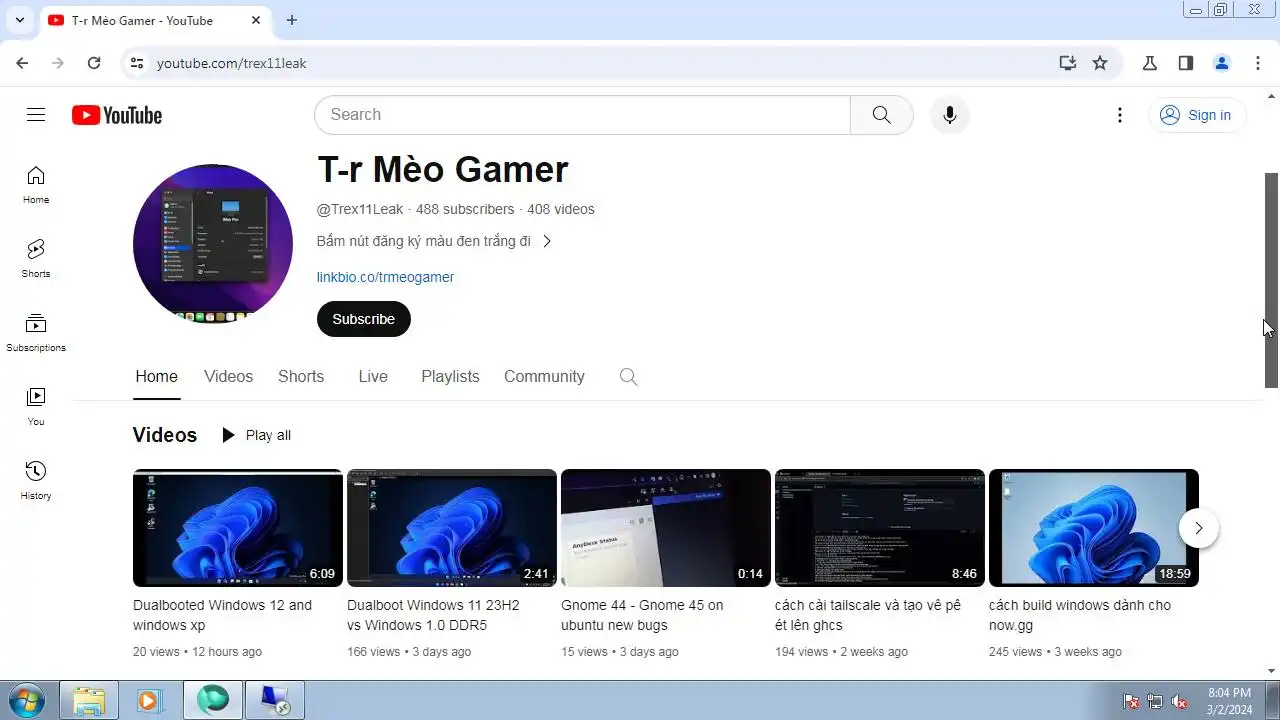Open Dualbooted Windows 12 video thumbnail
Screen dimensions: 1280x720
(x=238, y=528)
